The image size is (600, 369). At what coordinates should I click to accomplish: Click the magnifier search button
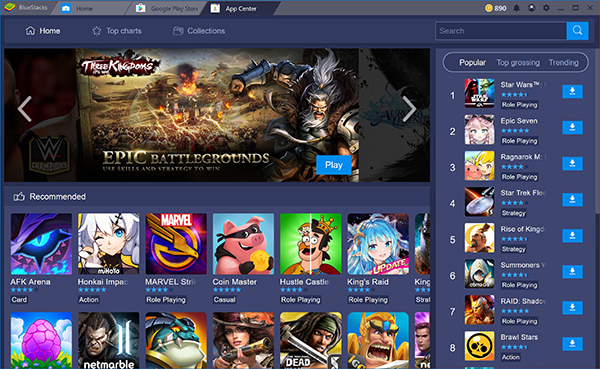tap(577, 31)
